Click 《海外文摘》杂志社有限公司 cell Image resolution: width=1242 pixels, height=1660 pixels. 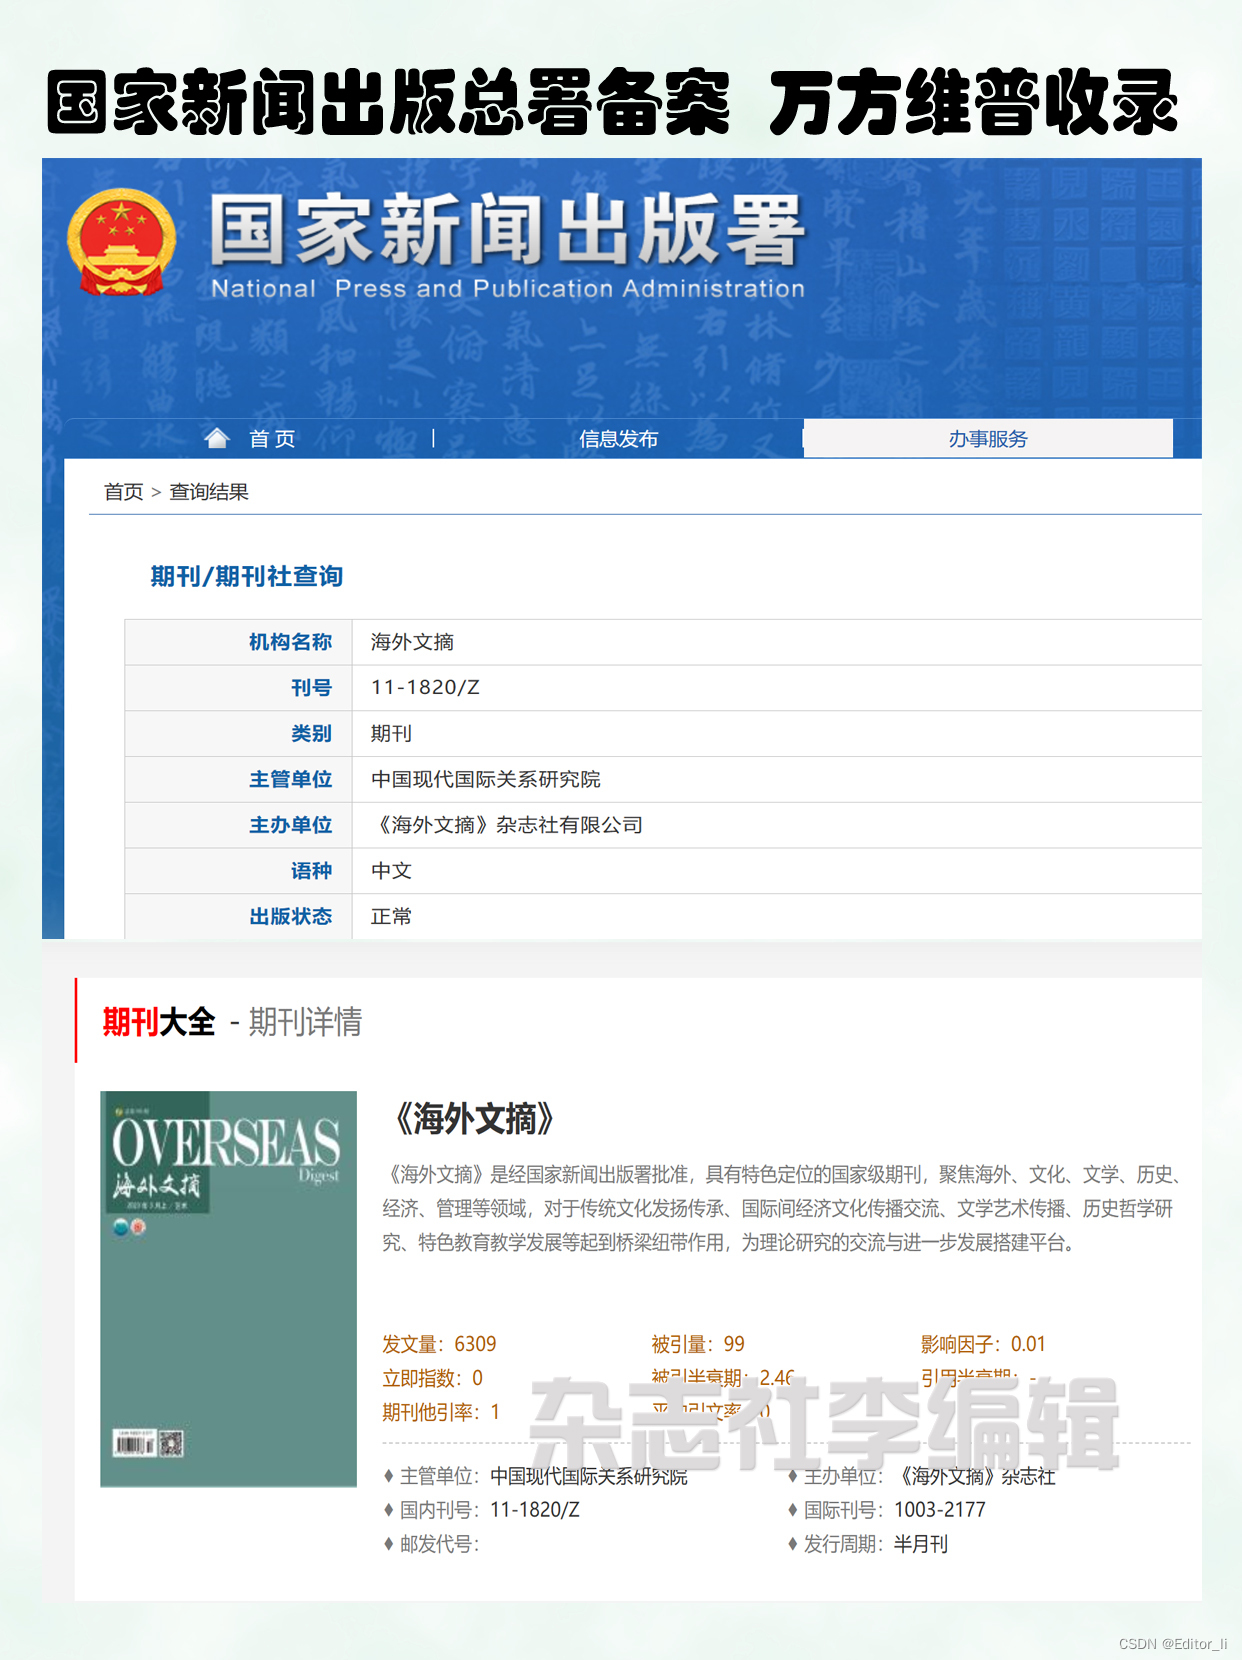click(x=777, y=826)
